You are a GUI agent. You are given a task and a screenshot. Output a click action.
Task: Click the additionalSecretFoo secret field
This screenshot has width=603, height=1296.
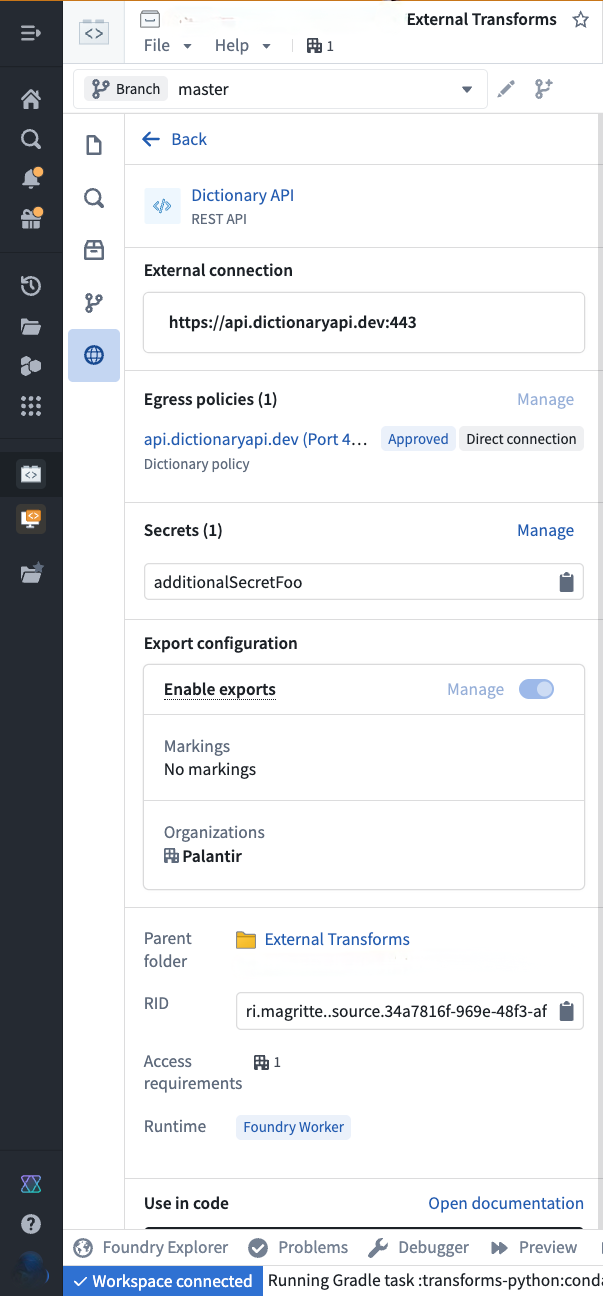364,582
